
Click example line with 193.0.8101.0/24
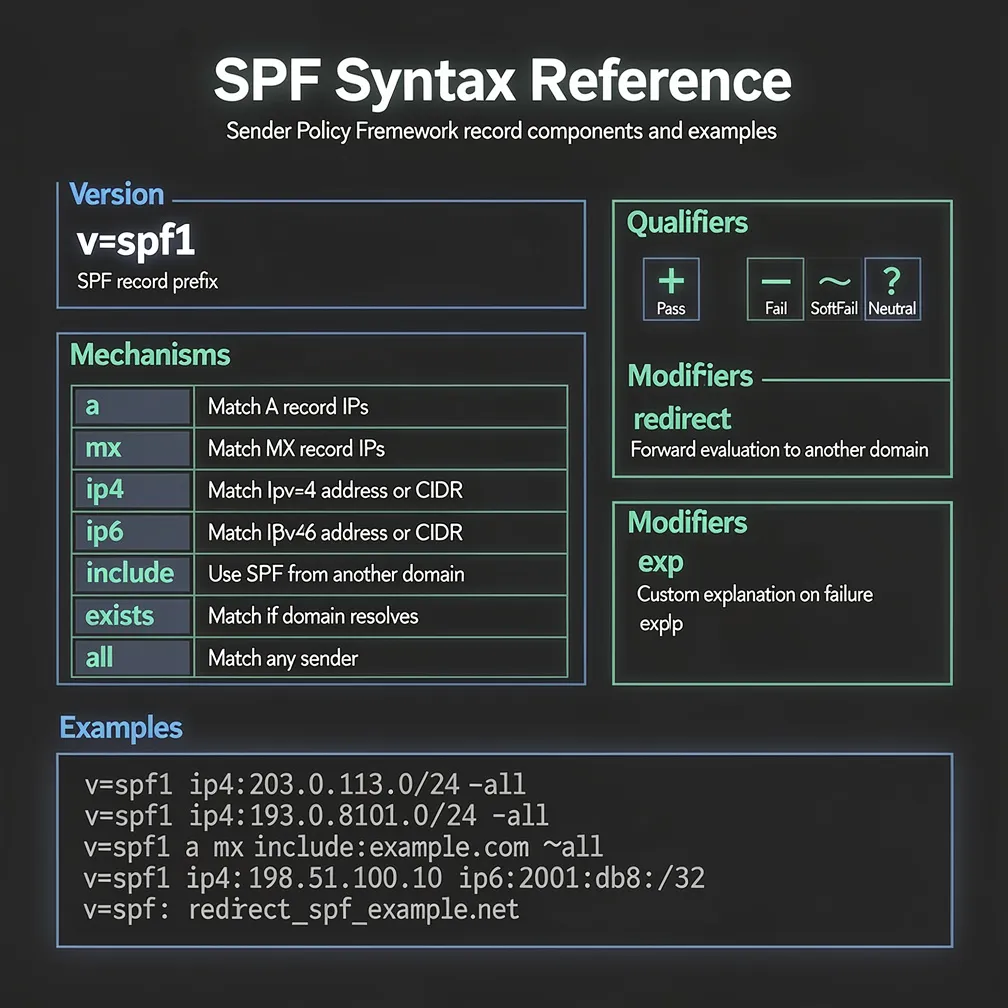tap(316, 815)
